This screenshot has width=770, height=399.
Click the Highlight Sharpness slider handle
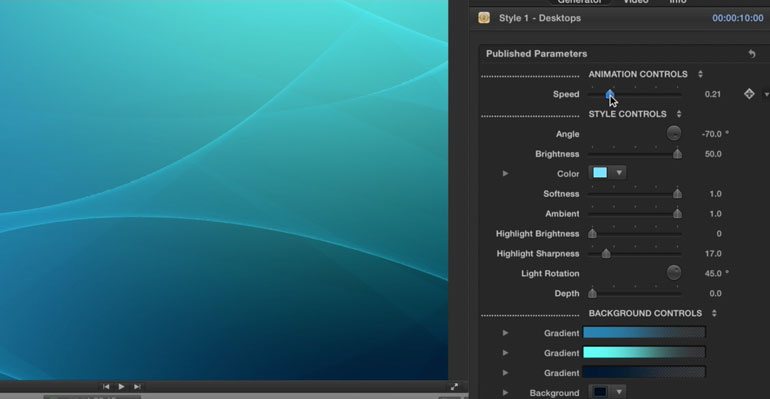tap(606, 253)
